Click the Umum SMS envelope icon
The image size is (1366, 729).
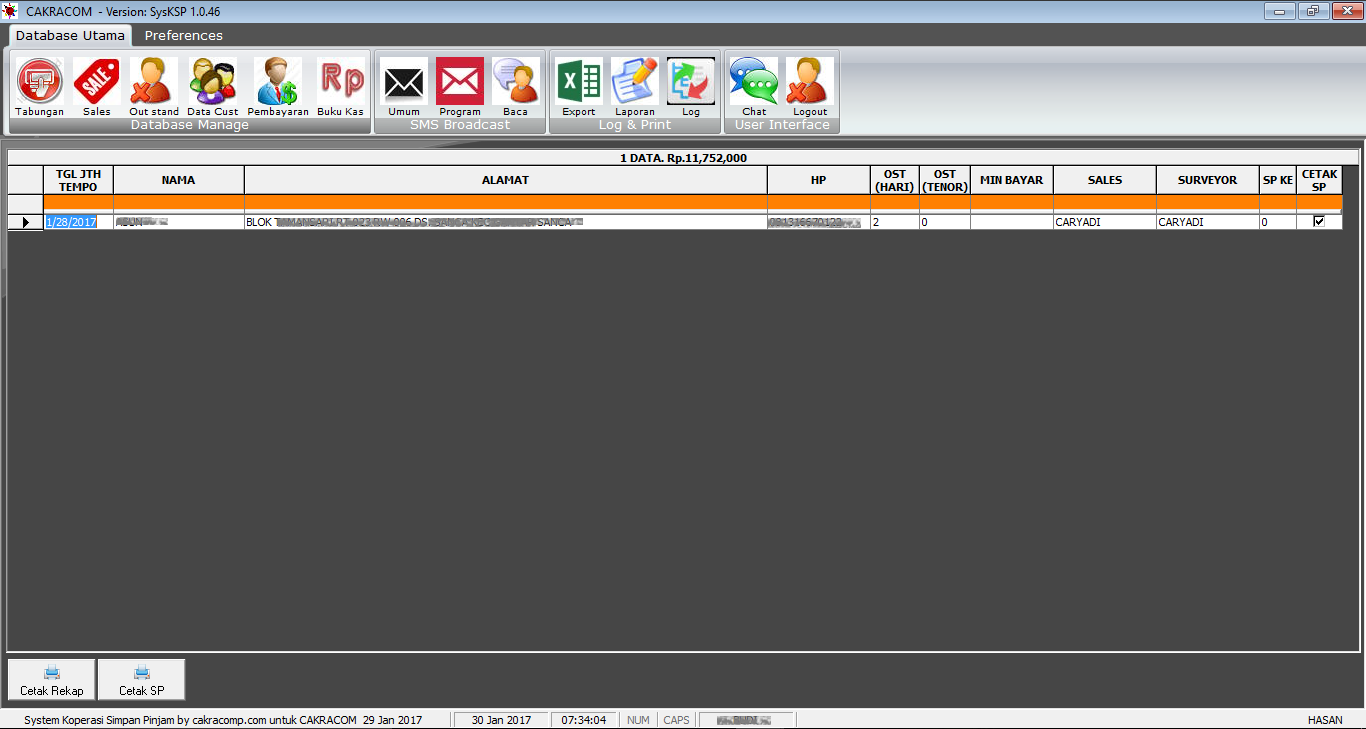(404, 82)
